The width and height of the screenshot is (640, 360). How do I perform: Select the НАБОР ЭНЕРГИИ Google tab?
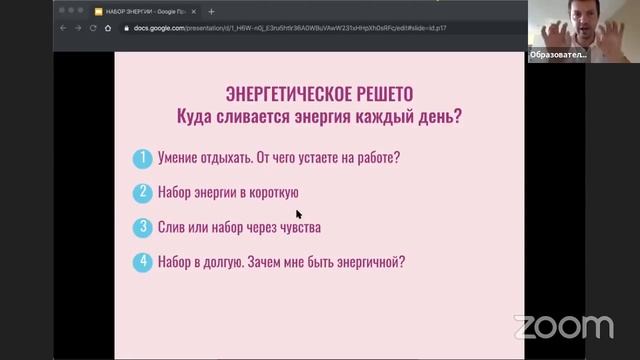pyautogui.click(x=146, y=12)
